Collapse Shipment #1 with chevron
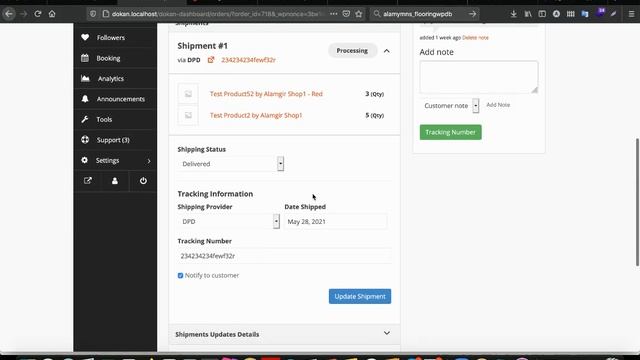The image size is (640, 360). (387, 51)
